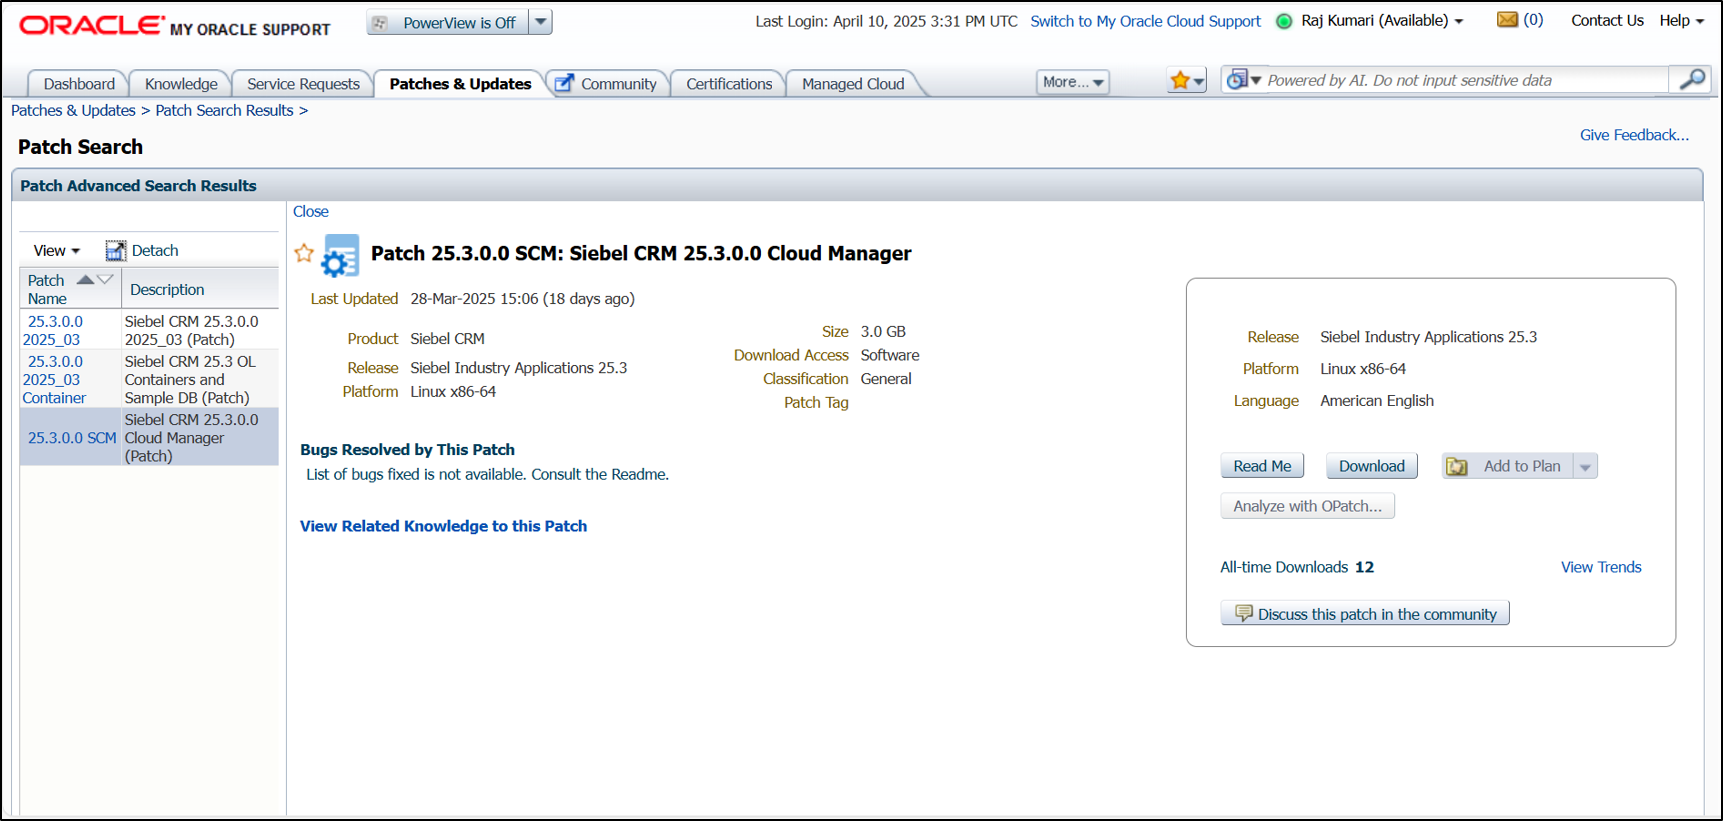
Task: Open the favorites star dropdown arrow
Action: point(1199,82)
